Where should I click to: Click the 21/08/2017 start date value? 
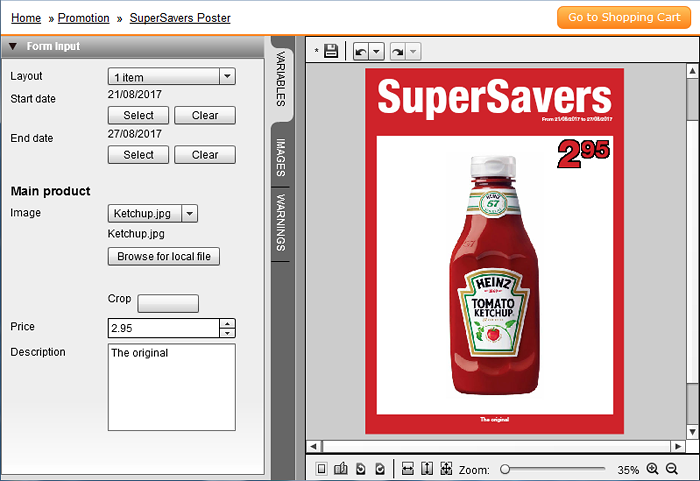pyautogui.click(x=135, y=94)
